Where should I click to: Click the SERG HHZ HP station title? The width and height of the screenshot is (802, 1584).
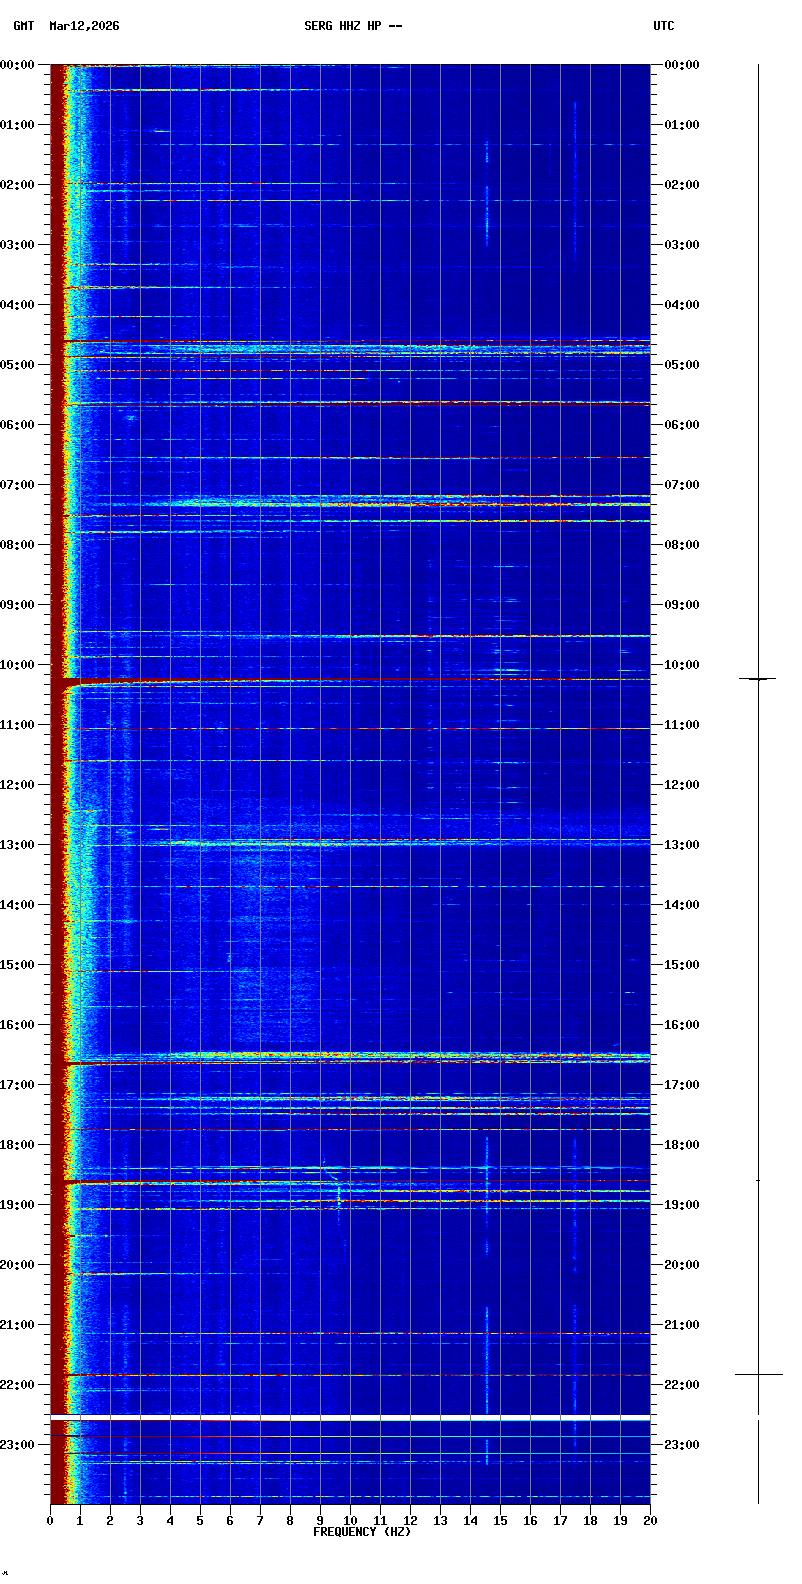coord(353,26)
